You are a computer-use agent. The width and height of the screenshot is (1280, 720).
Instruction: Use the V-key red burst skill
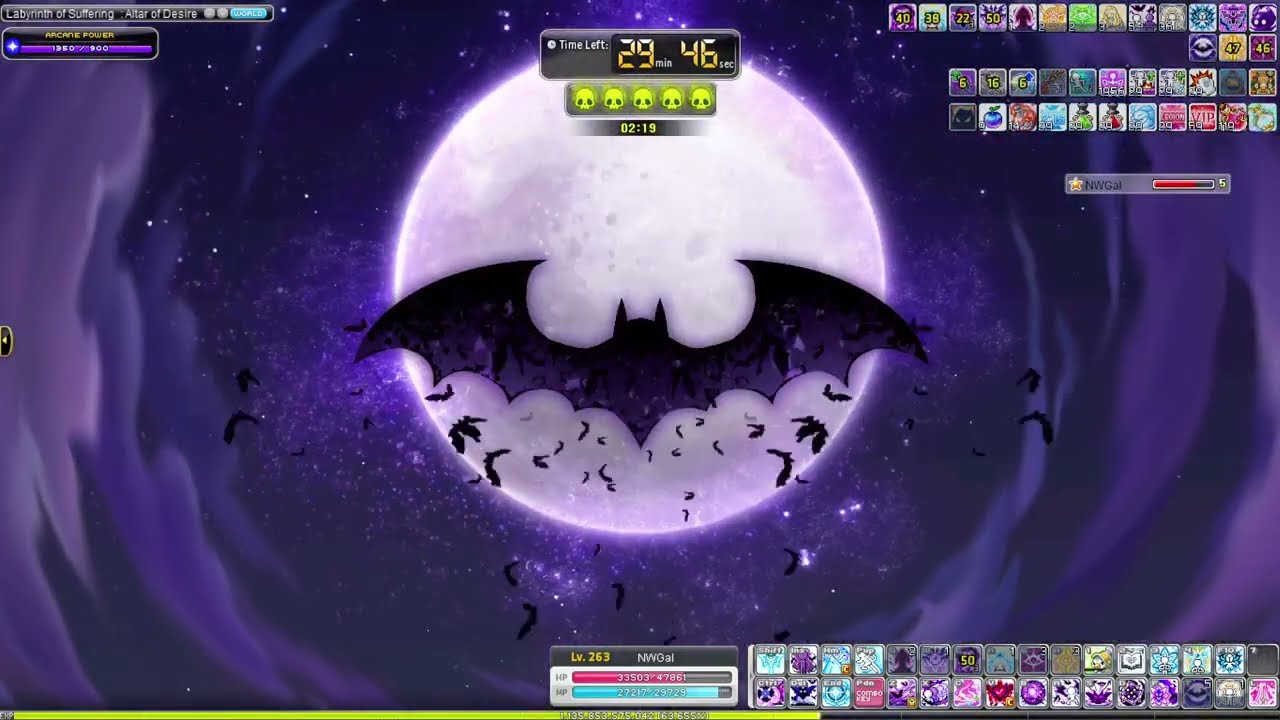(x=1002, y=692)
